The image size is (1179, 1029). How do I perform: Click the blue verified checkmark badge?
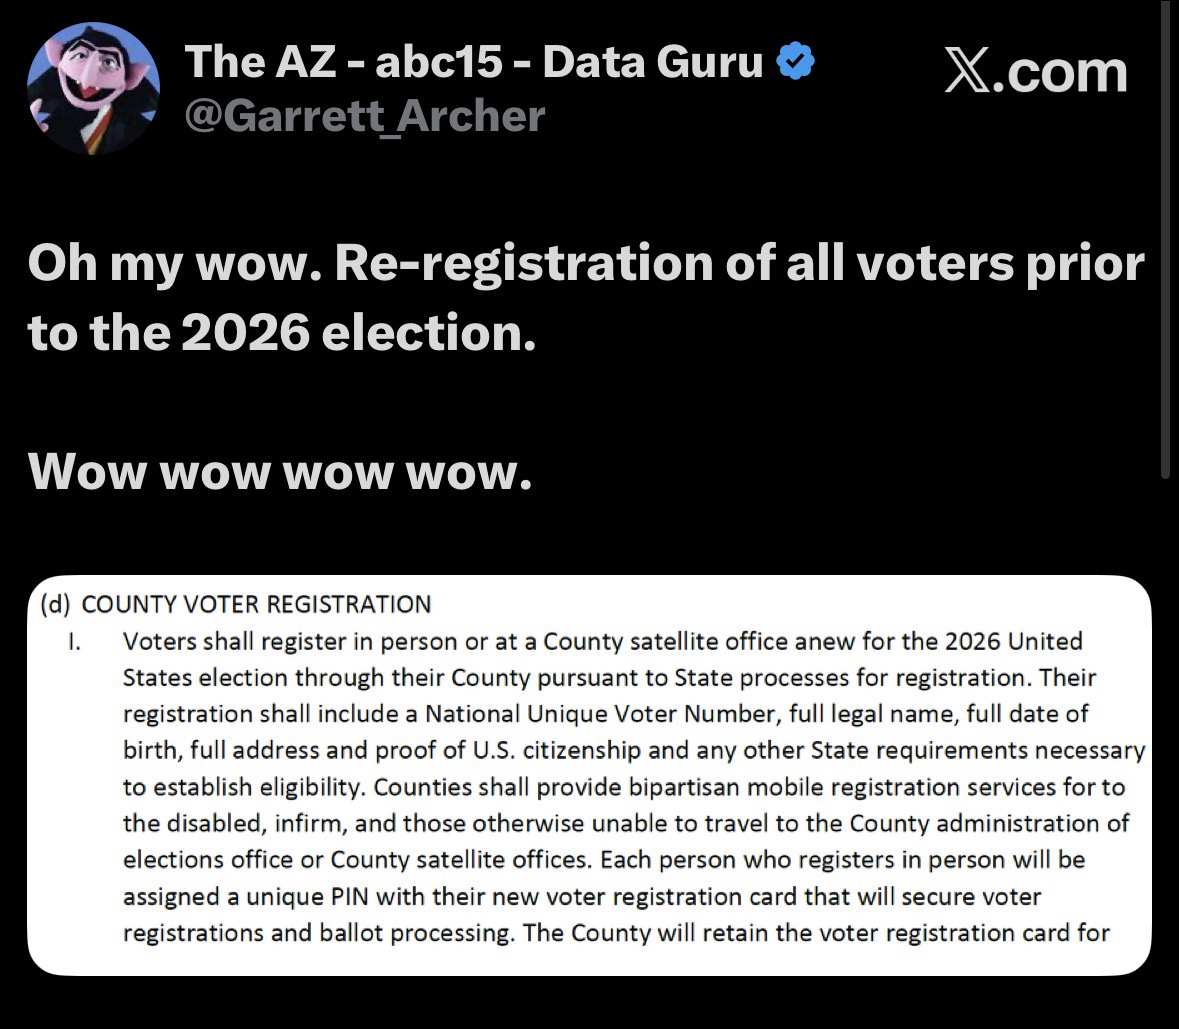(x=795, y=63)
